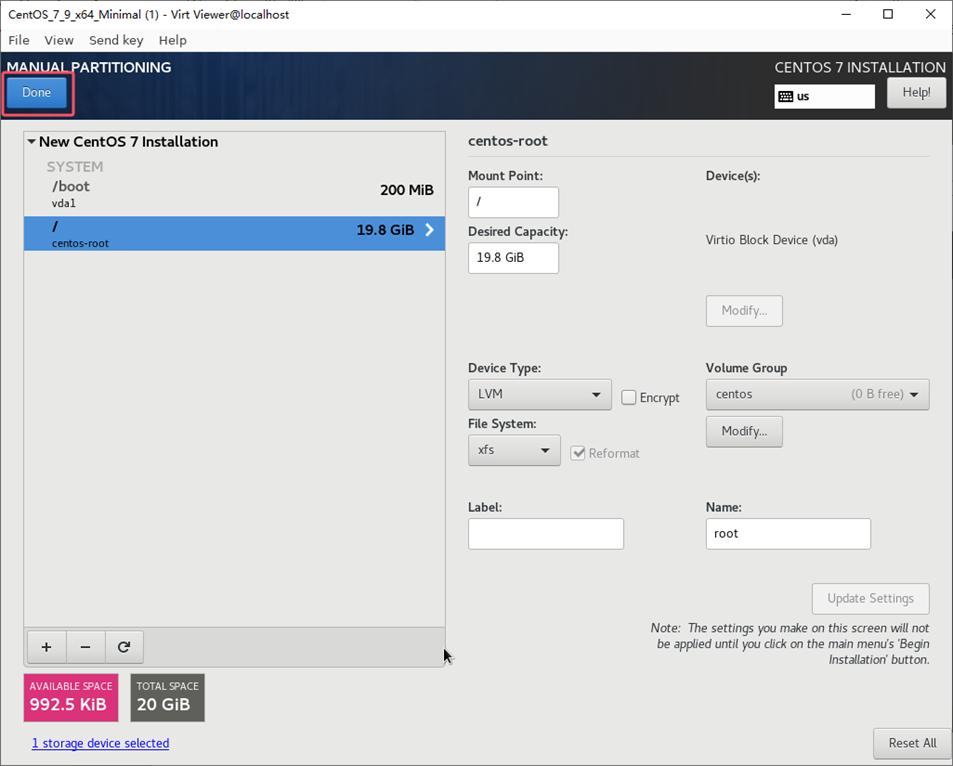953x766 pixels.
Task: Open the Help menu
Action: click(x=173, y=40)
